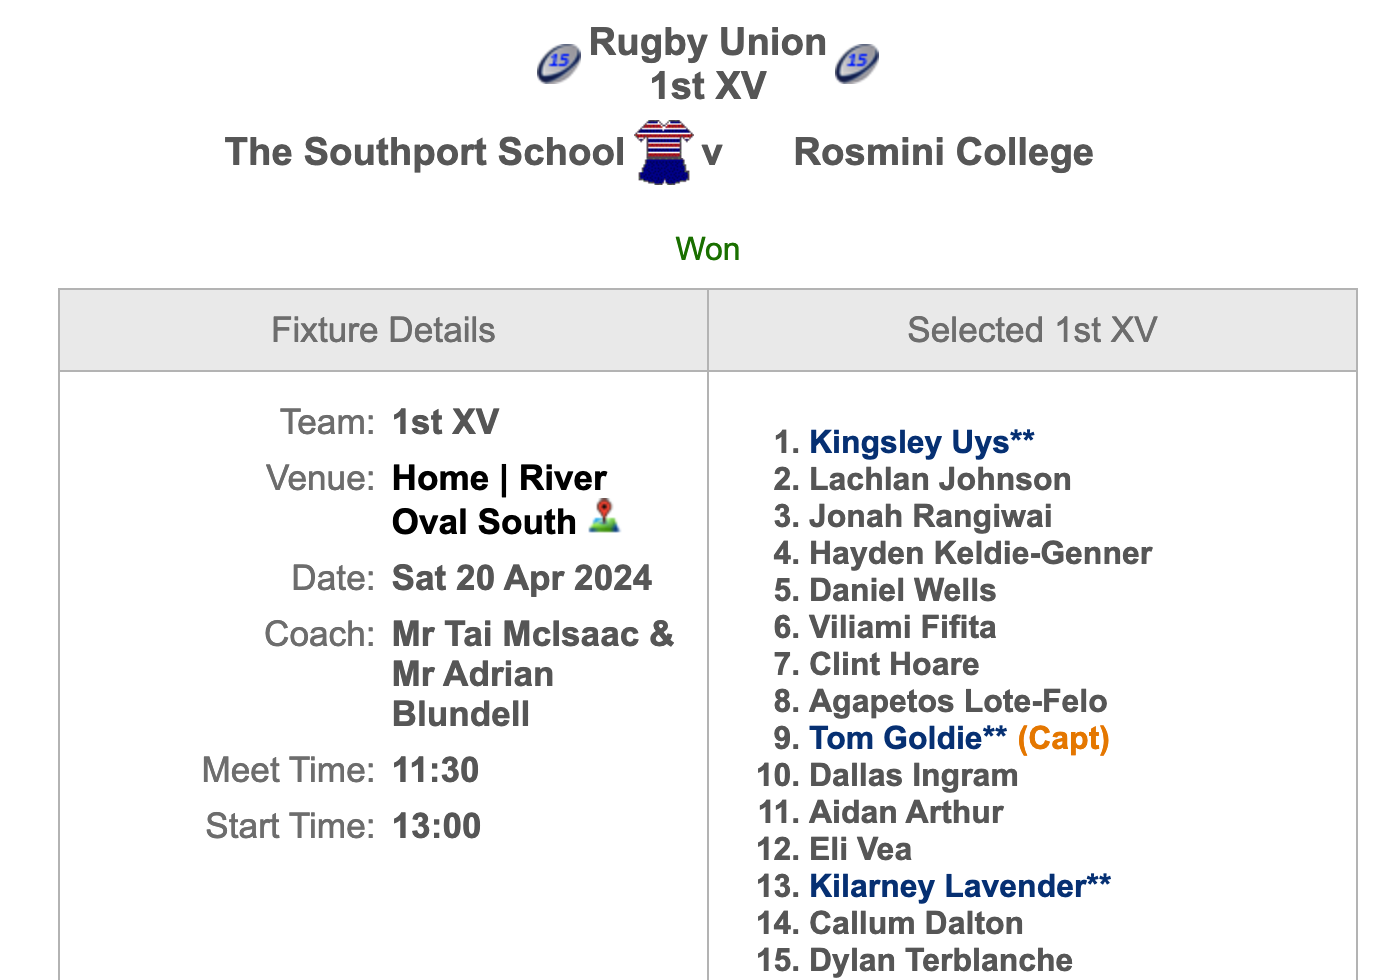
Task: Open Tom Goldie player link
Action: coord(908,738)
